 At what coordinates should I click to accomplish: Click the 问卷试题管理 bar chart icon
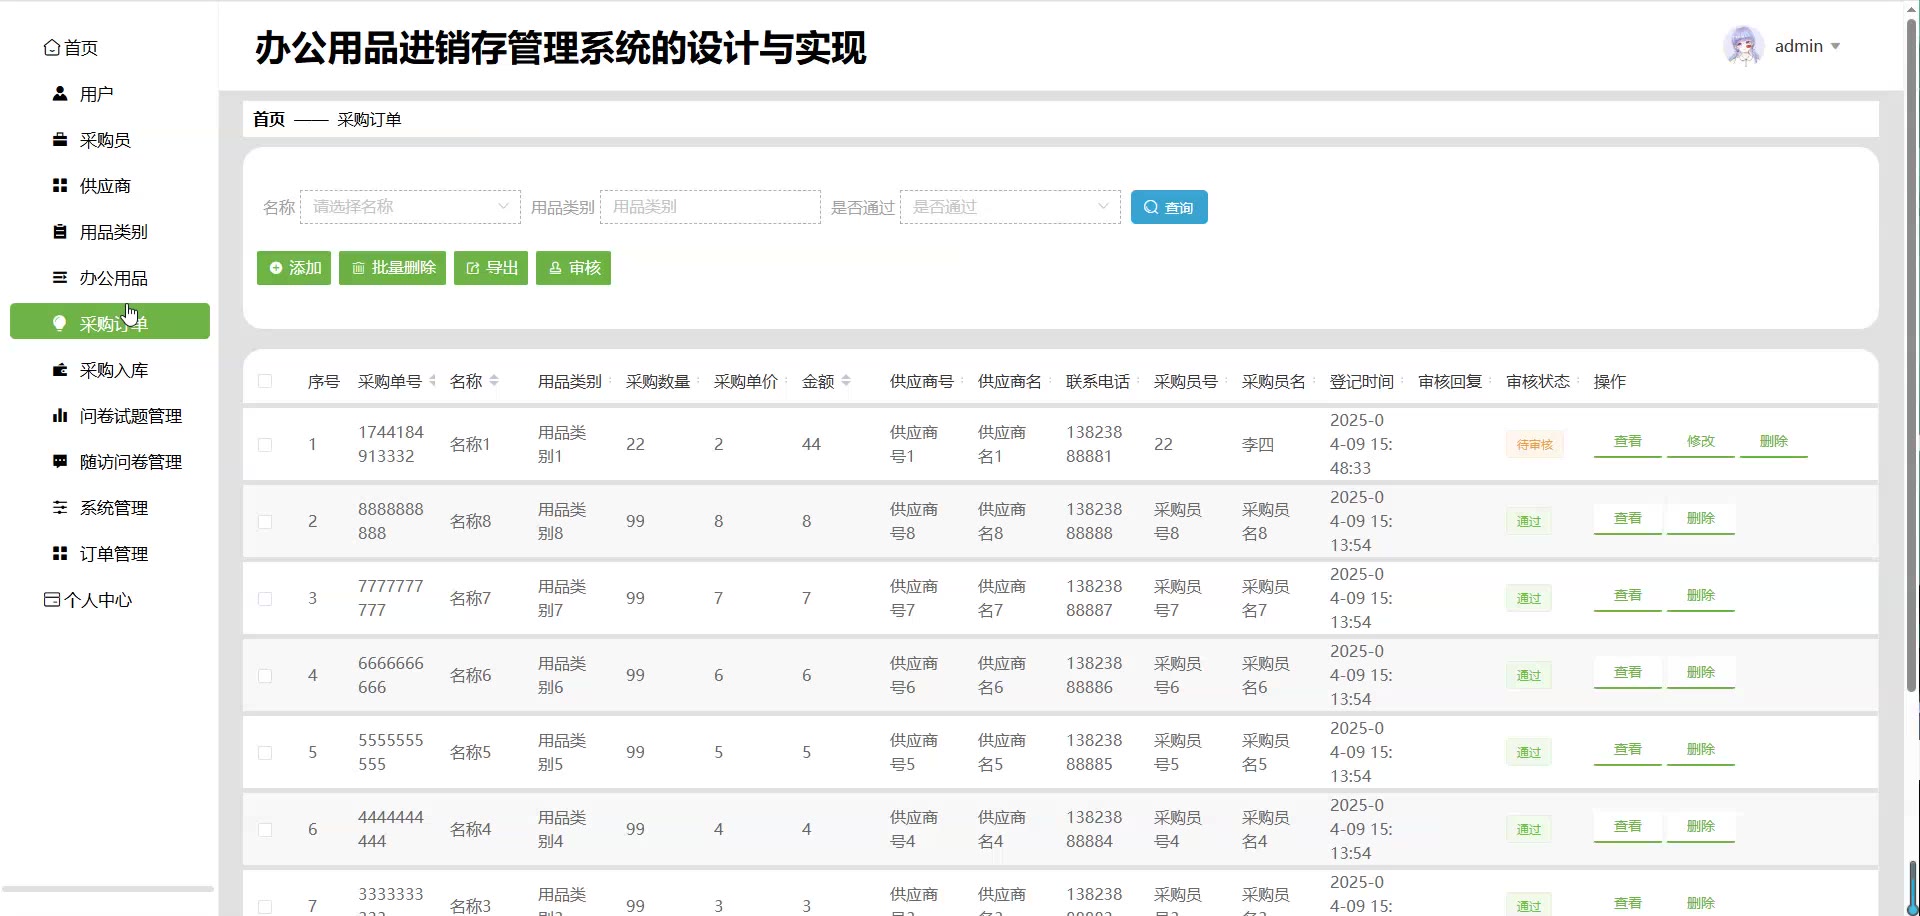click(x=60, y=416)
